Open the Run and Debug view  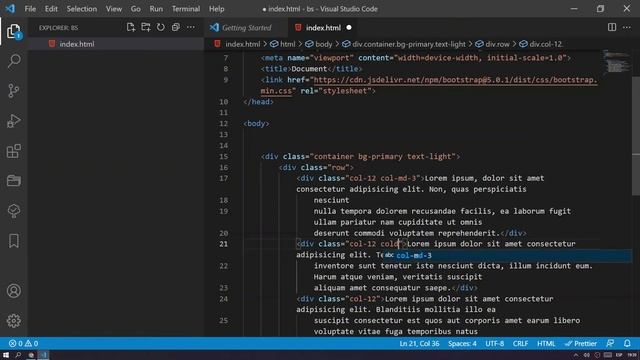click(x=13, y=121)
